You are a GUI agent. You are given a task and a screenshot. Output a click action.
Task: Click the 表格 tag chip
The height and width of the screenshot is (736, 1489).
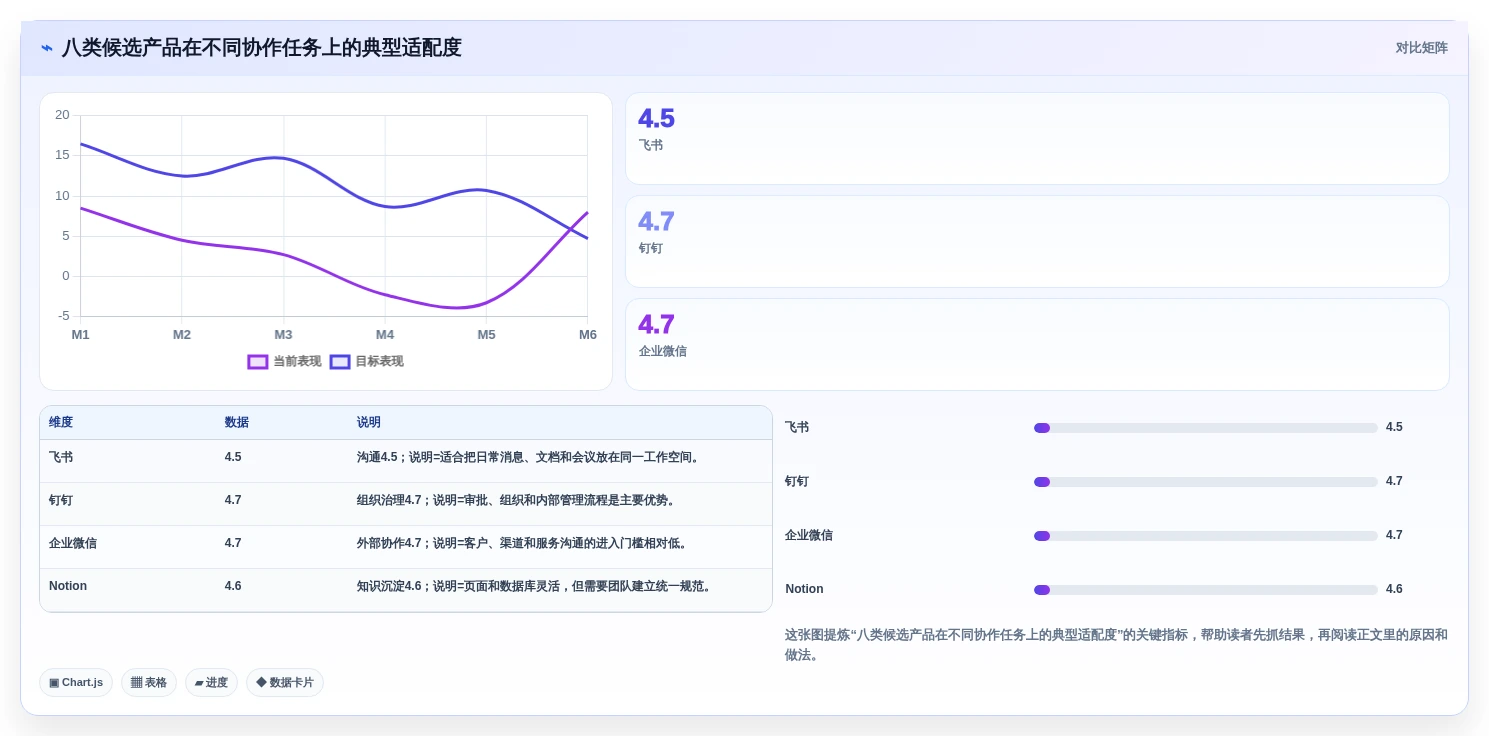tap(149, 682)
